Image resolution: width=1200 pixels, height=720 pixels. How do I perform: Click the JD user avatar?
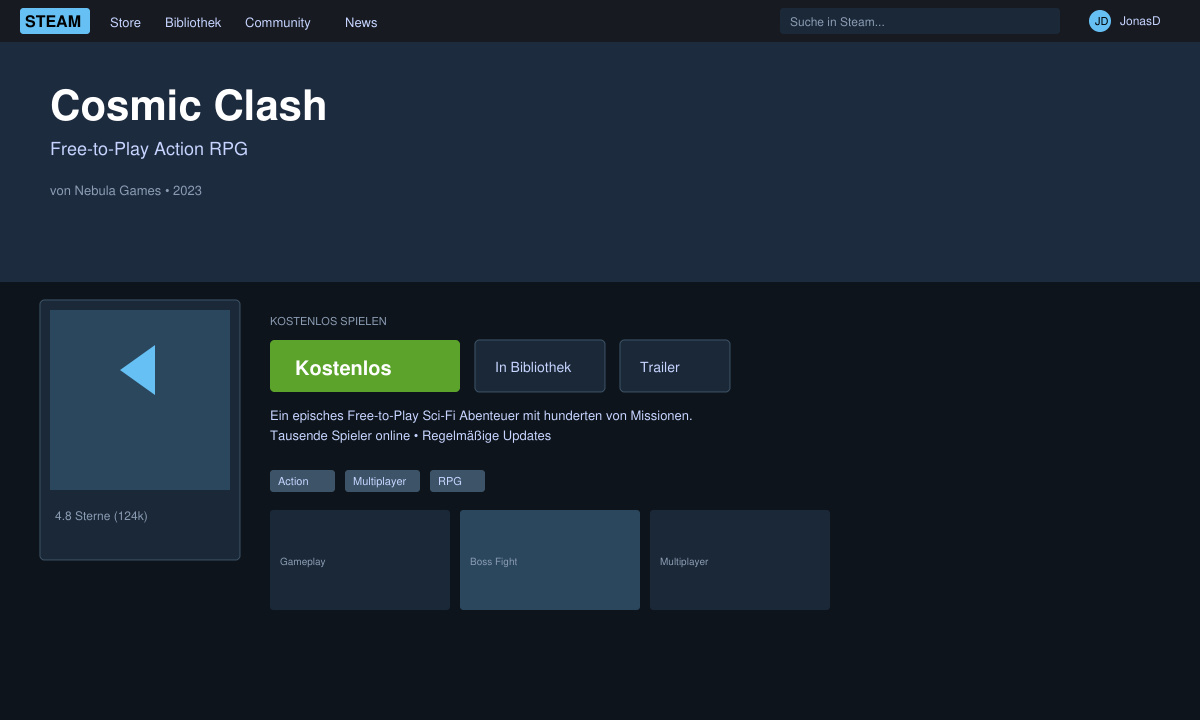point(1100,21)
